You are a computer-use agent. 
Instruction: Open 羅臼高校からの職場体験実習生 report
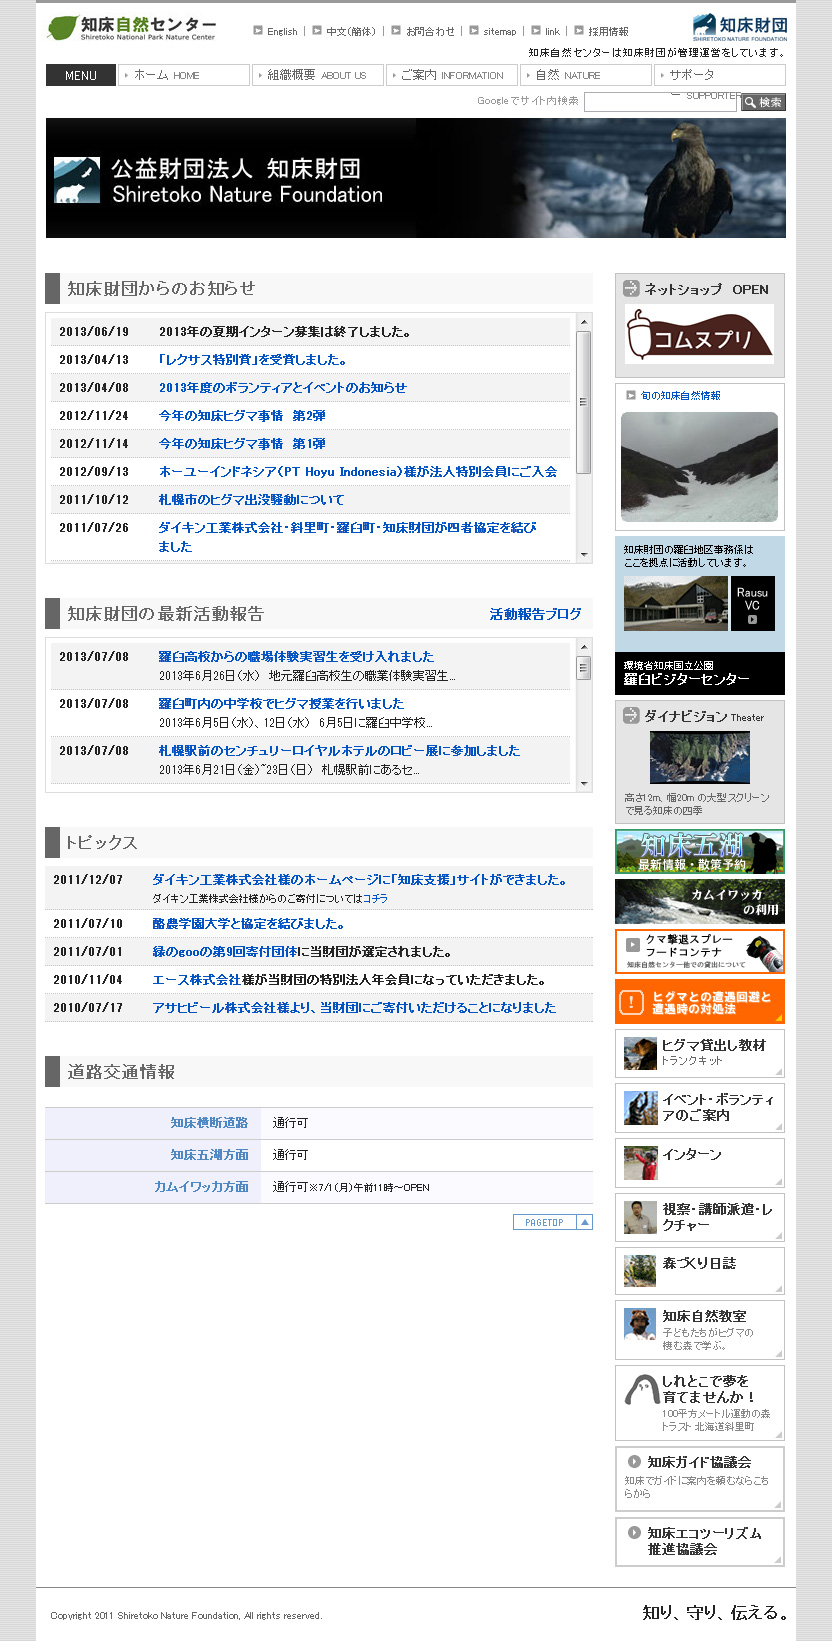[x=296, y=657]
